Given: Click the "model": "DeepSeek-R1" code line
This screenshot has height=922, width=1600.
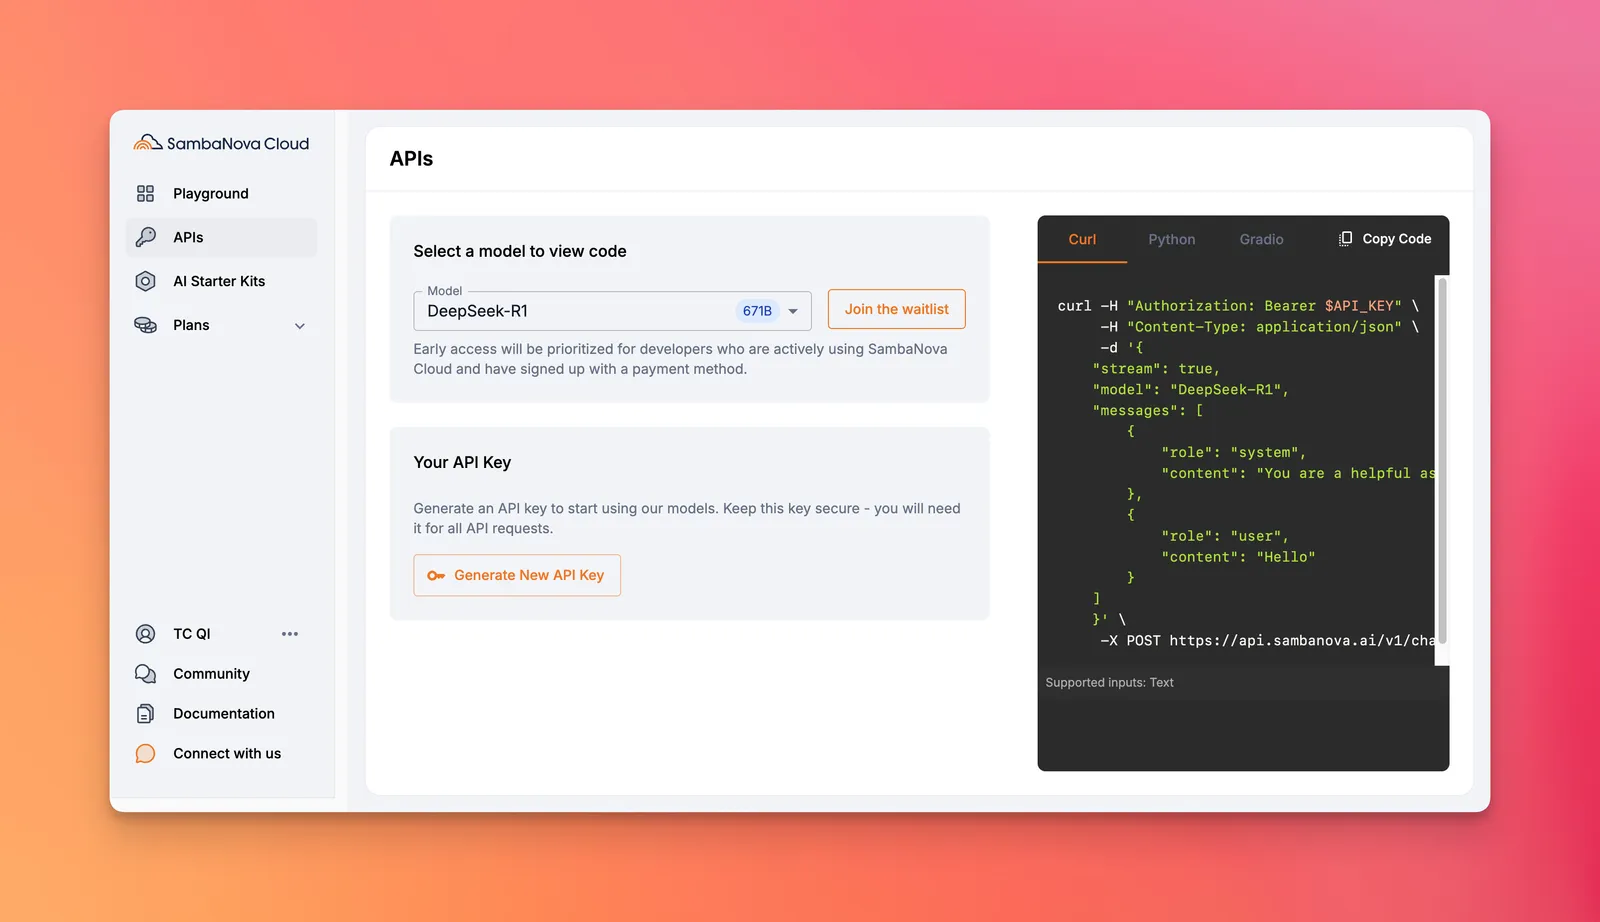Looking at the screenshot, I should (1190, 390).
